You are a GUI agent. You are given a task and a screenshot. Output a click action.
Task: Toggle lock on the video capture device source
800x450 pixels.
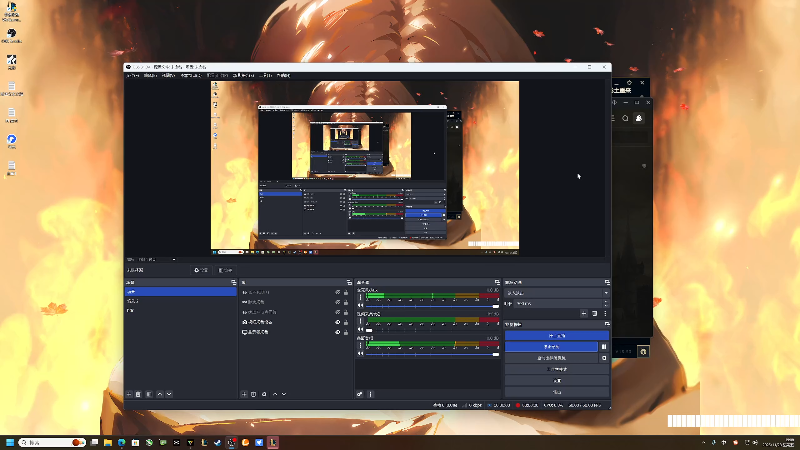[x=346, y=322]
